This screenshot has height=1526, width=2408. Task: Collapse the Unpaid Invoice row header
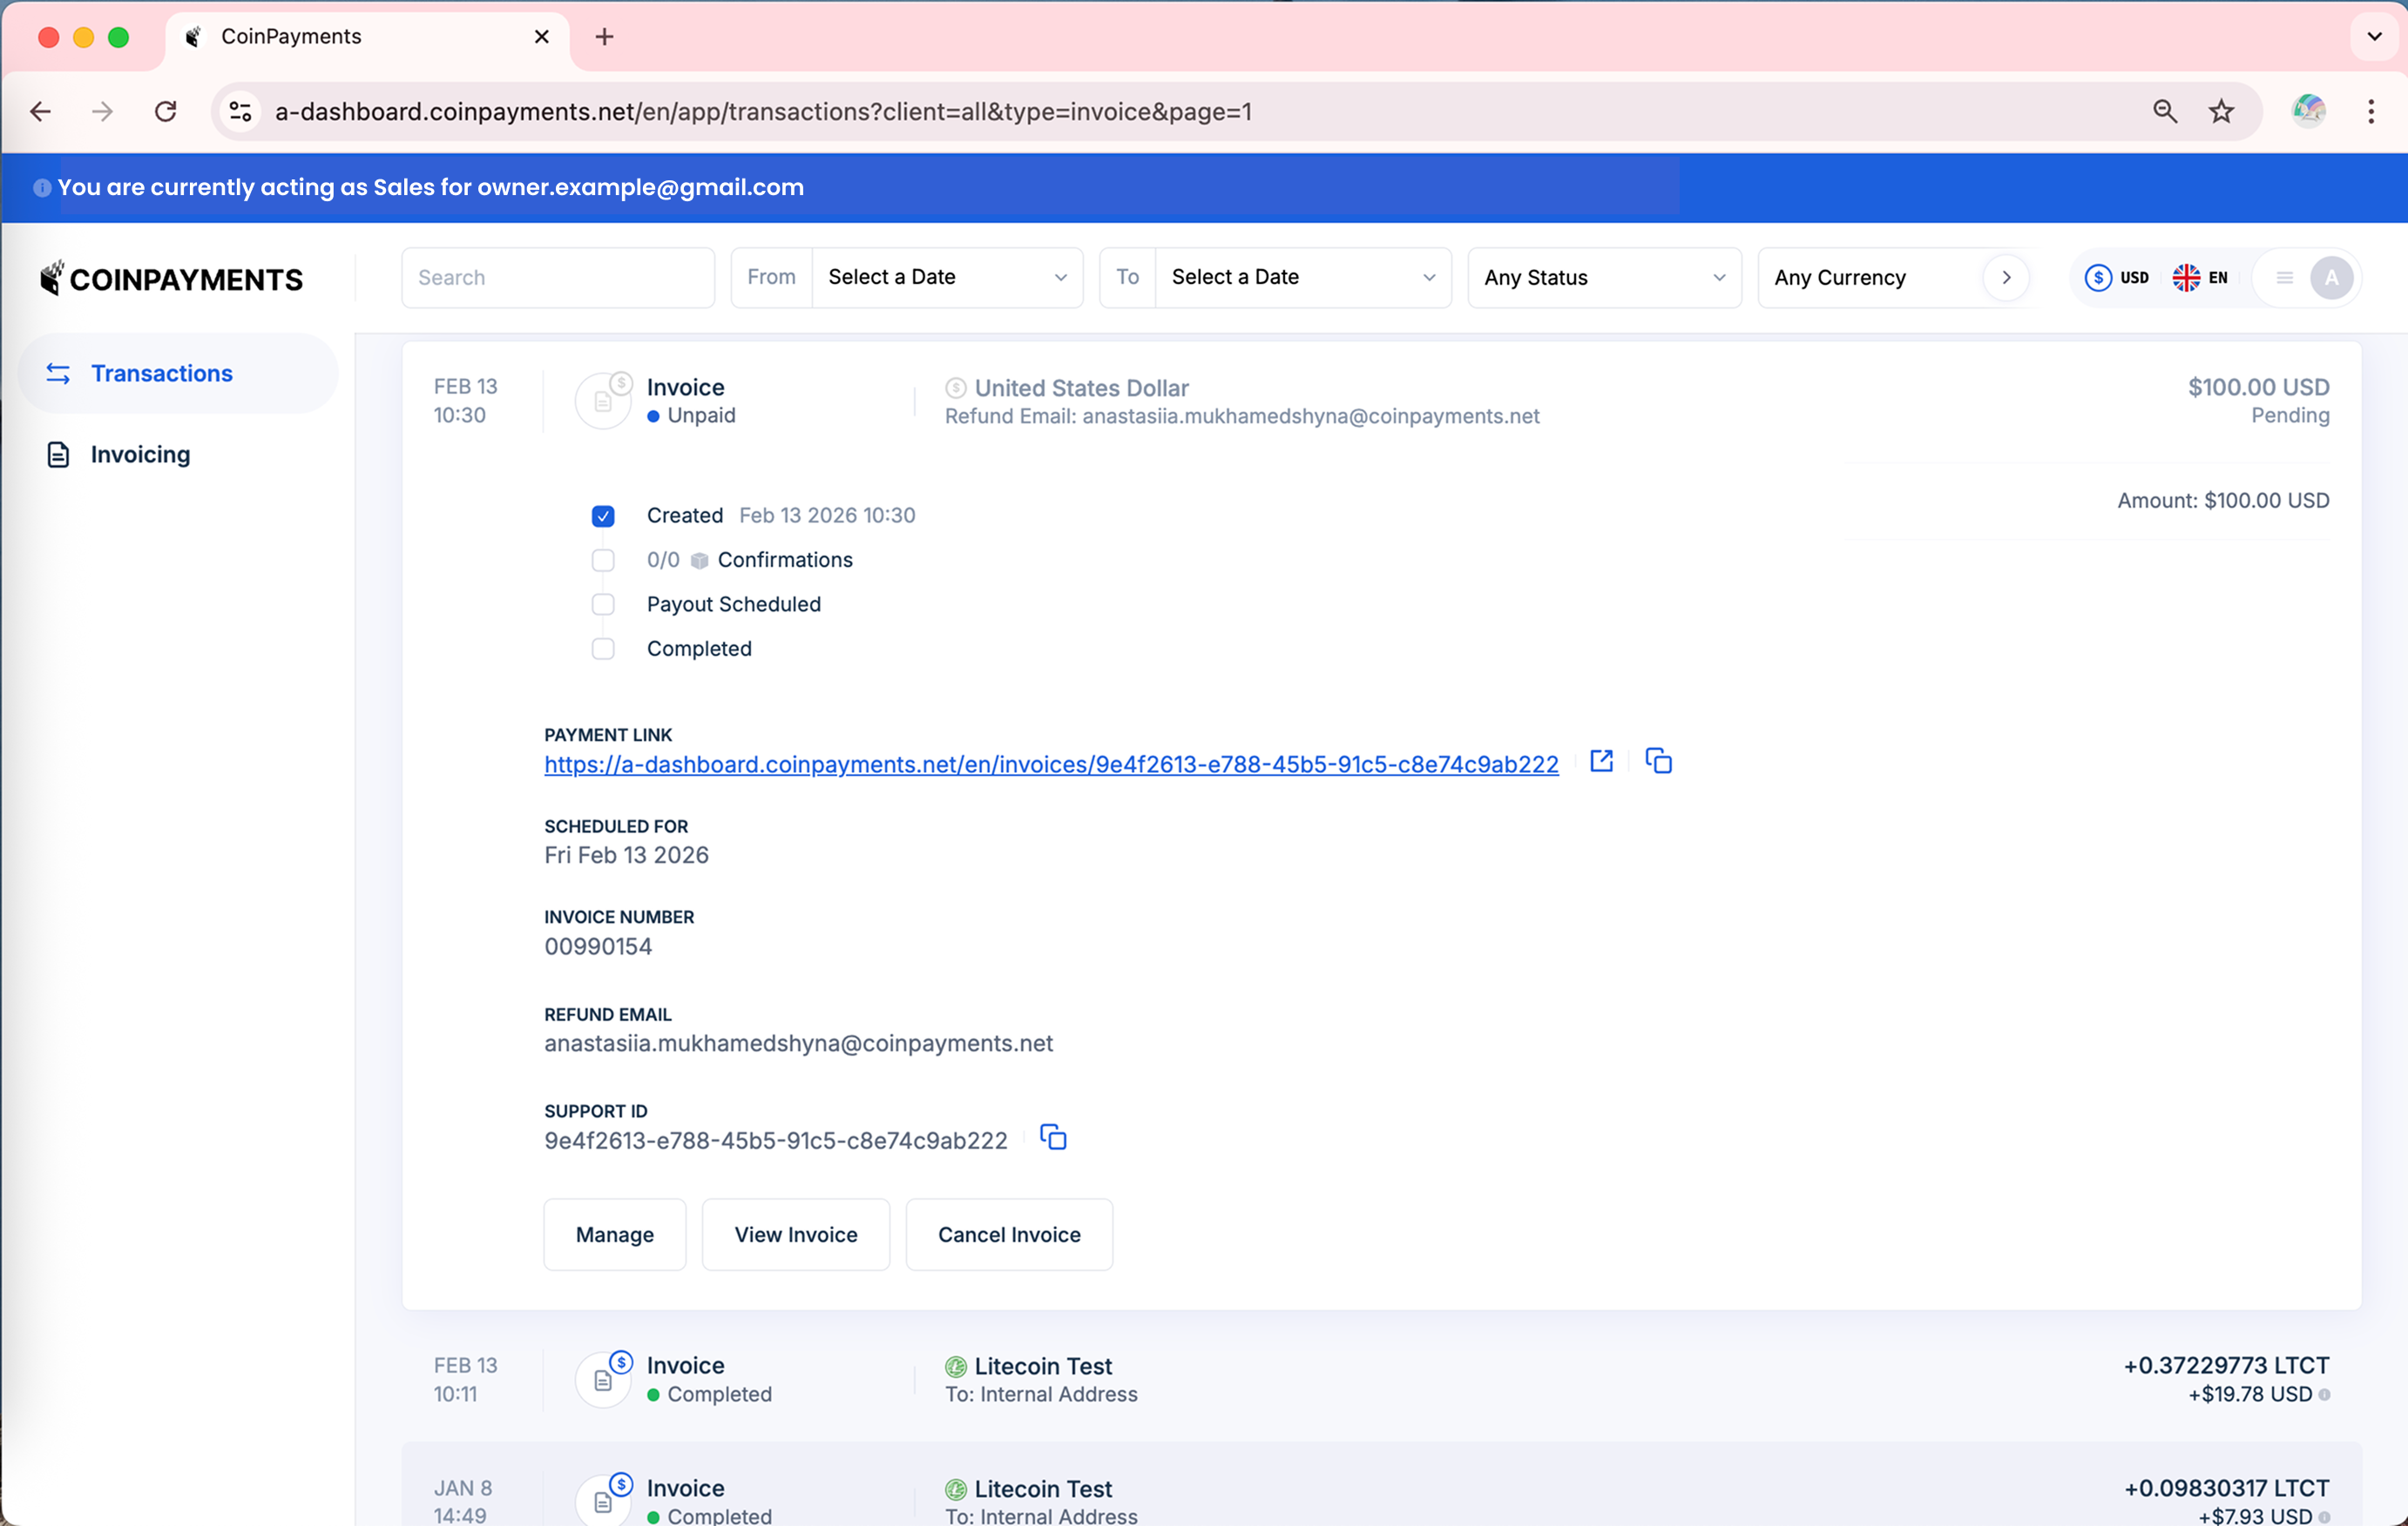pos(1381,400)
